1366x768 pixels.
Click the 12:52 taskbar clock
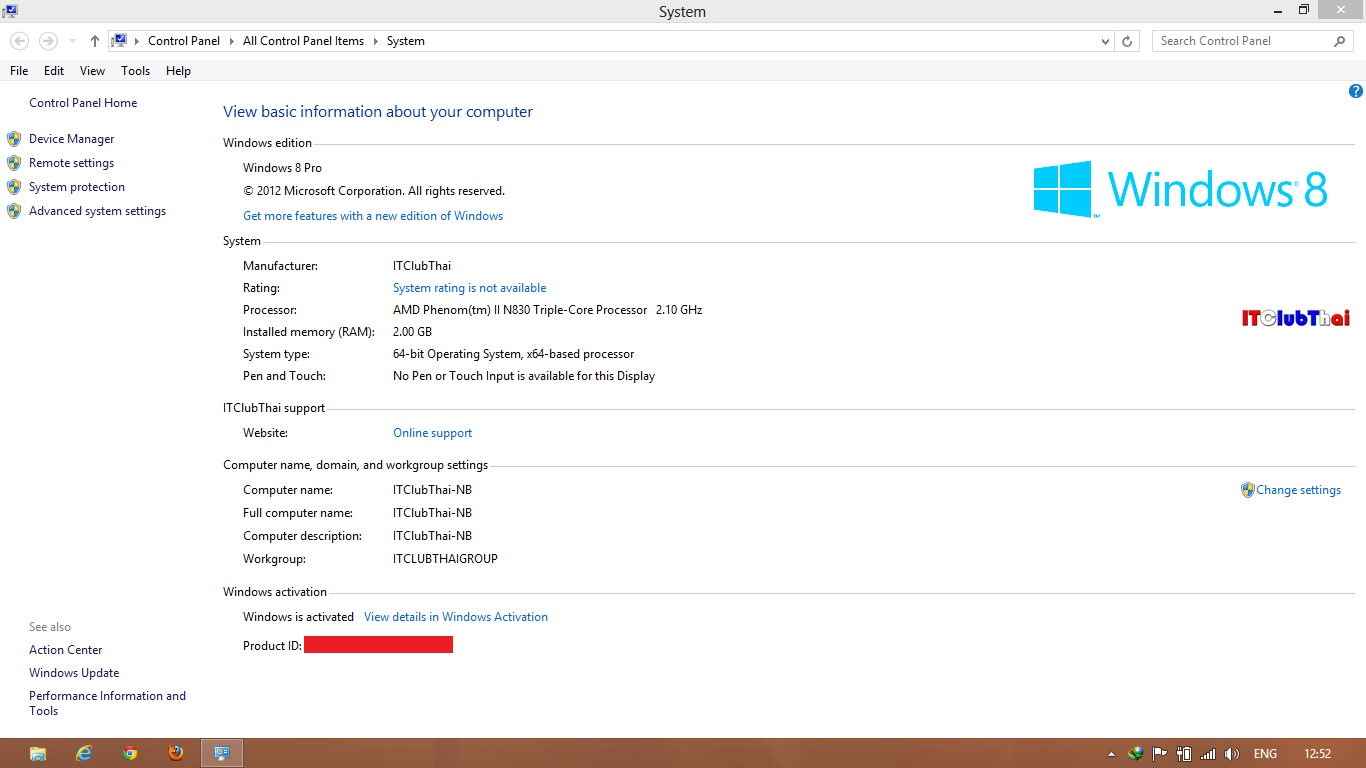pyautogui.click(x=1318, y=754)
